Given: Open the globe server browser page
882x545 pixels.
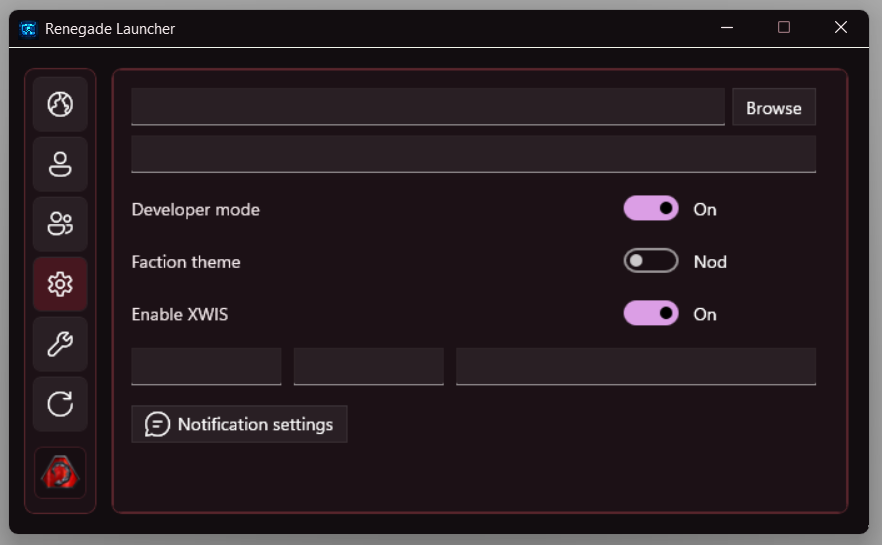Looking at the screenshot, I should coord(60,104).
